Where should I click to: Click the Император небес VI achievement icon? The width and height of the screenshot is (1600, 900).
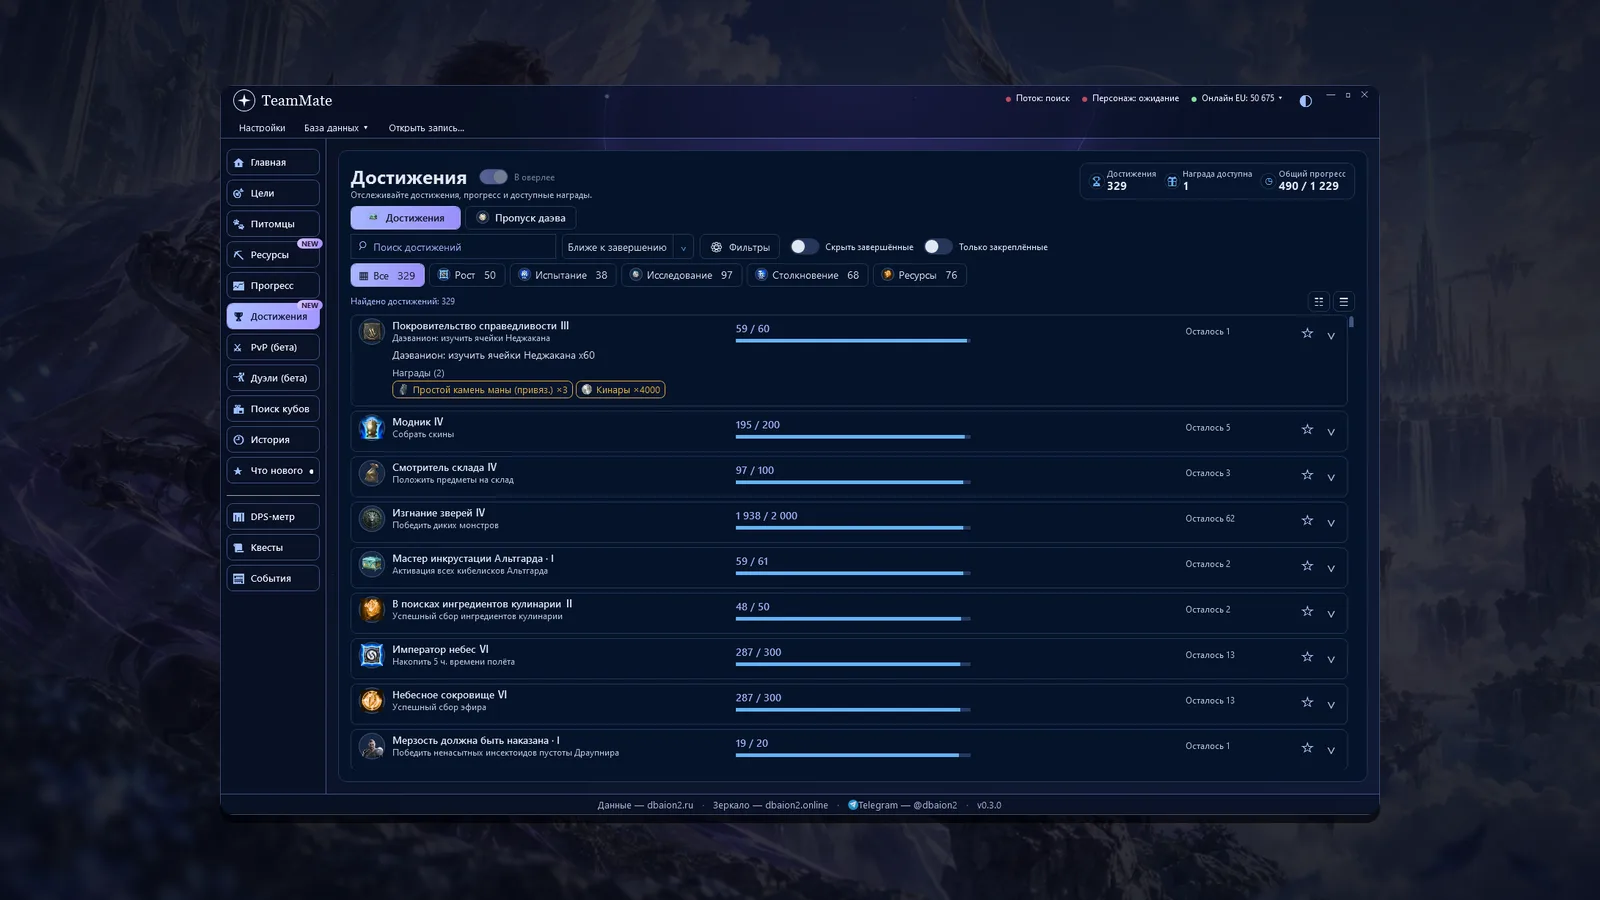[x=372, y=655]
